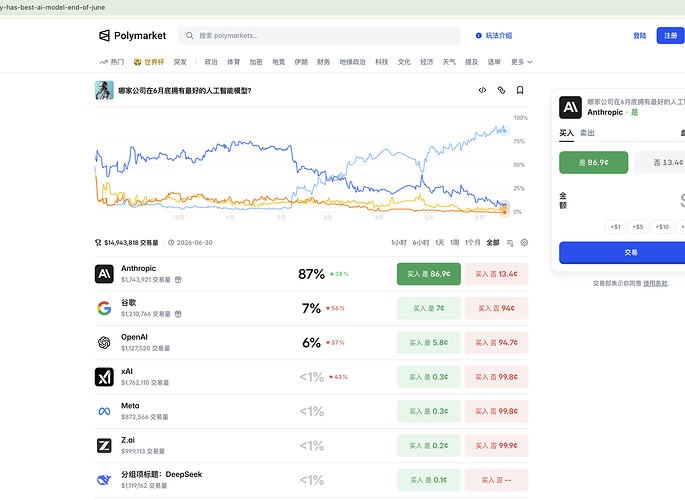Click 买入 否 13.4¢ for Anthropic
Image resolution: width=685 pixels, height=500 pixels.
click(496, 274)
